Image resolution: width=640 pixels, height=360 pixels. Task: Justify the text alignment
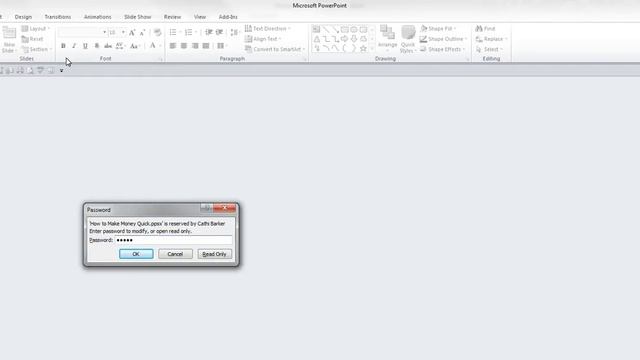pos(206,46)
